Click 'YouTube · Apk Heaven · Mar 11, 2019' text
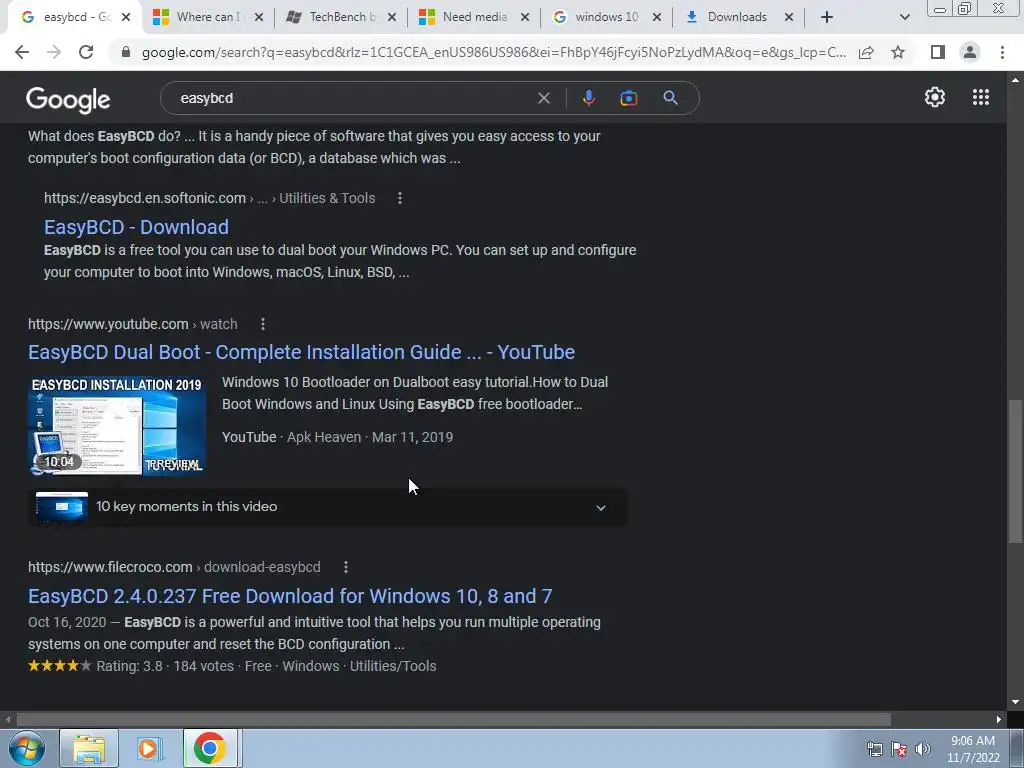The width and height of the screenshot is (1024, 768). pos(337,437)
